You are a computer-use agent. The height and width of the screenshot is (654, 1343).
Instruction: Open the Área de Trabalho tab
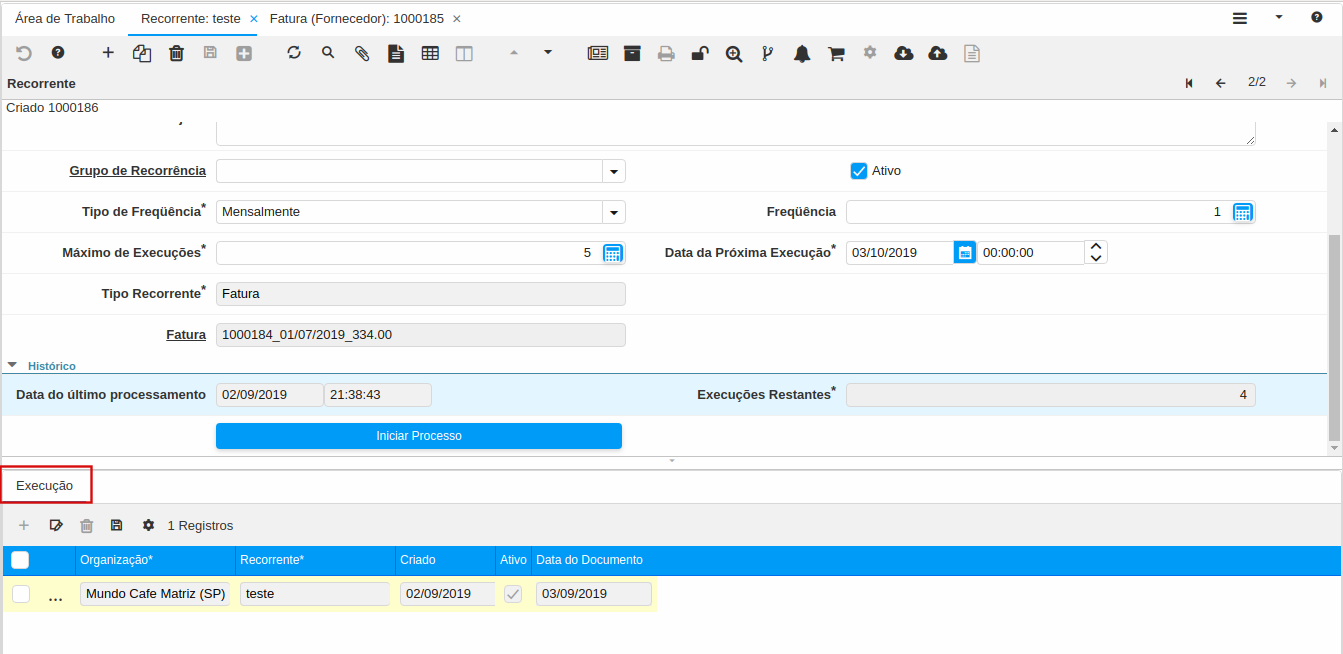(x=65, y=19)
